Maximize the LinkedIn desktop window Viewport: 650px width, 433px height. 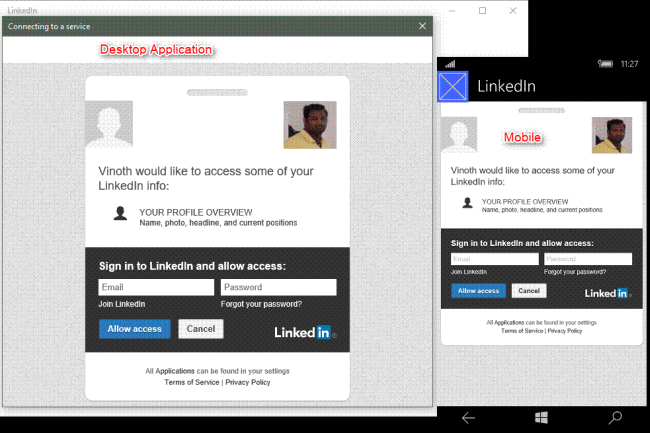[483, 11]
